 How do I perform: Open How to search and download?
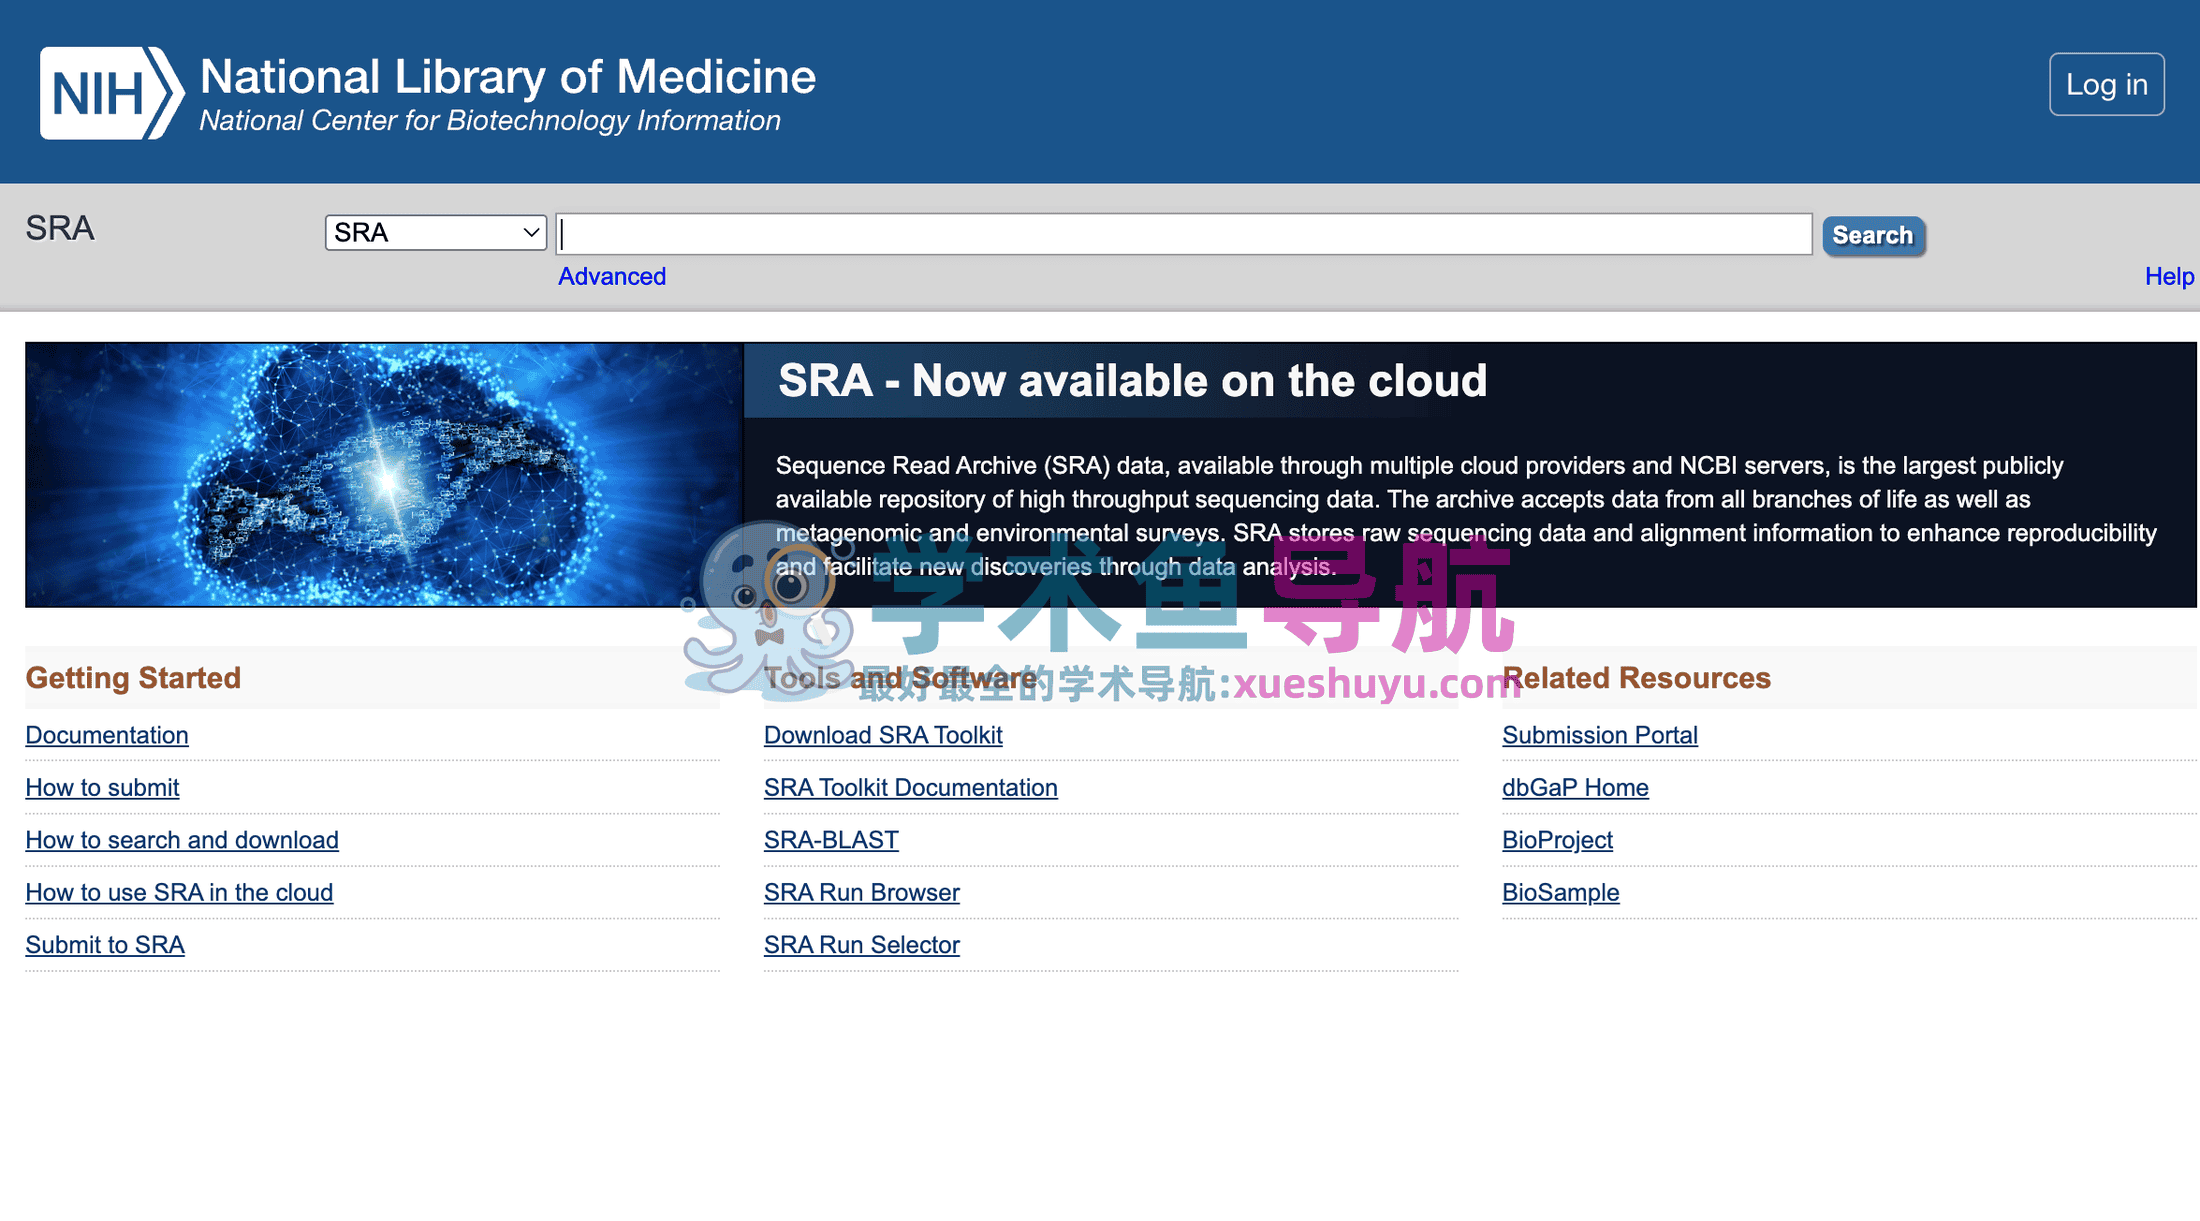coord(182,840)
